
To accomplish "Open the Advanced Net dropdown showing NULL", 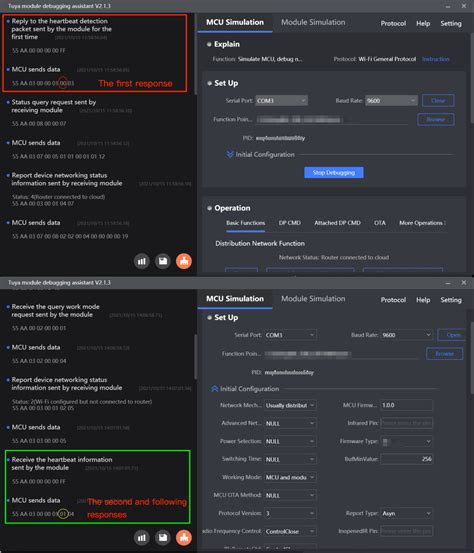I will [x=290, y=423].
